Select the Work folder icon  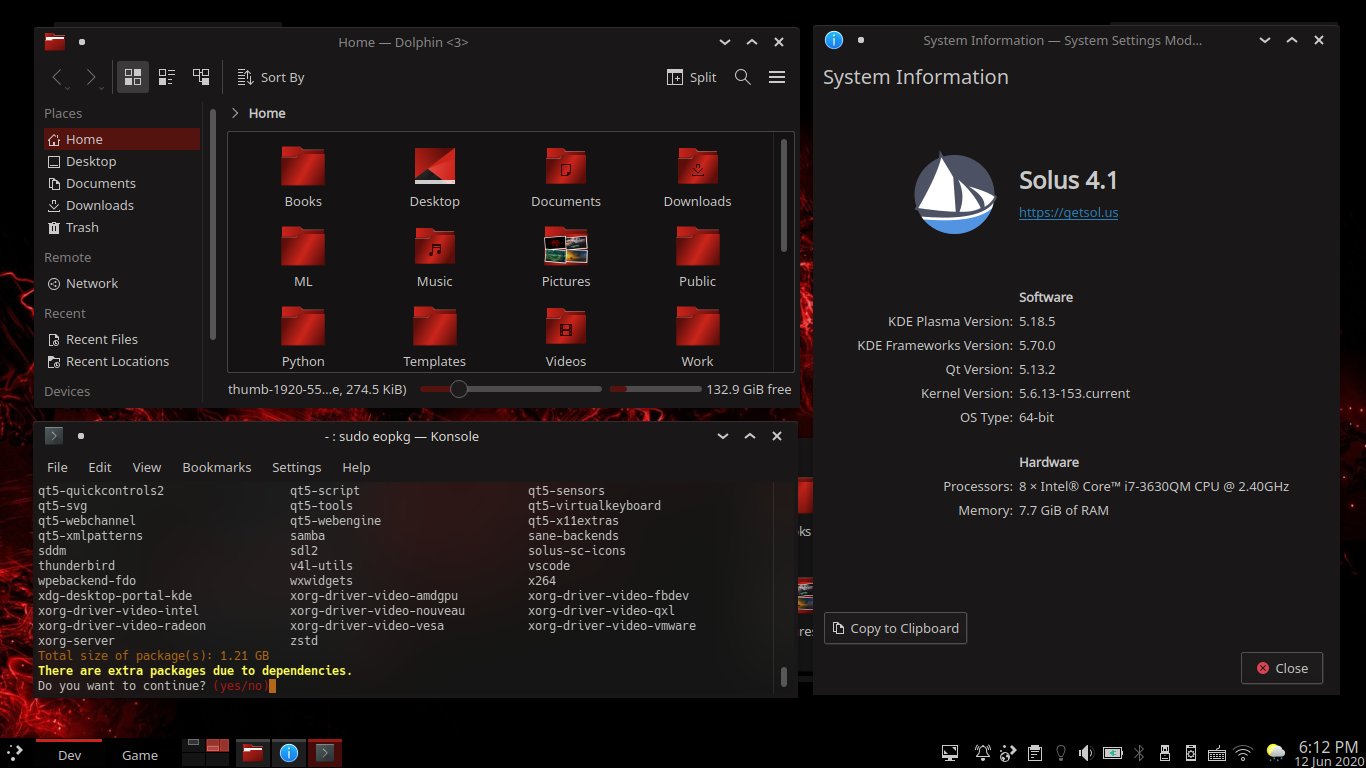[x=698, y=326]
